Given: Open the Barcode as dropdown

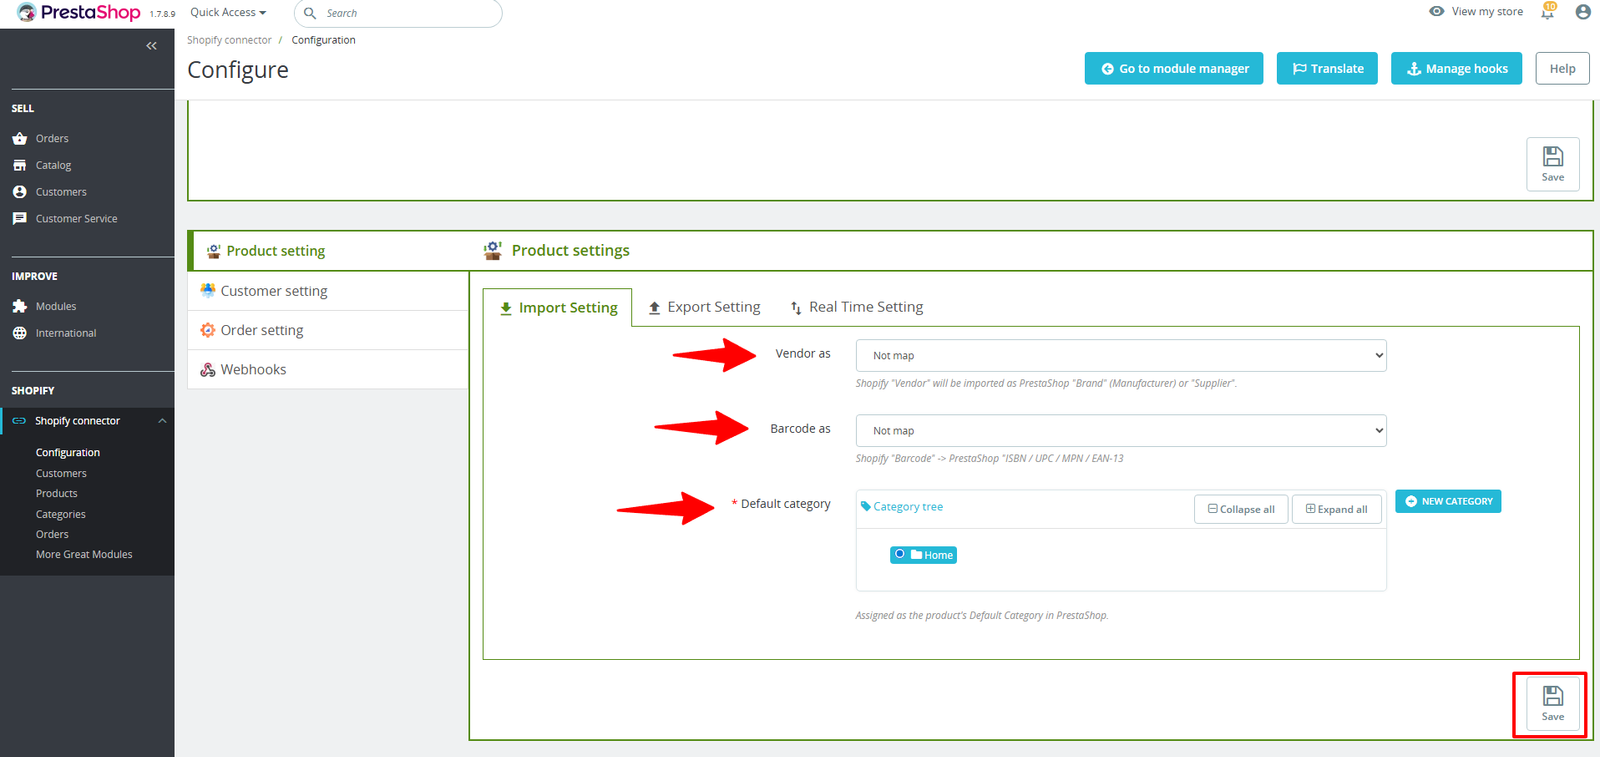Looking at the screenshot, I should (1121, 431).
